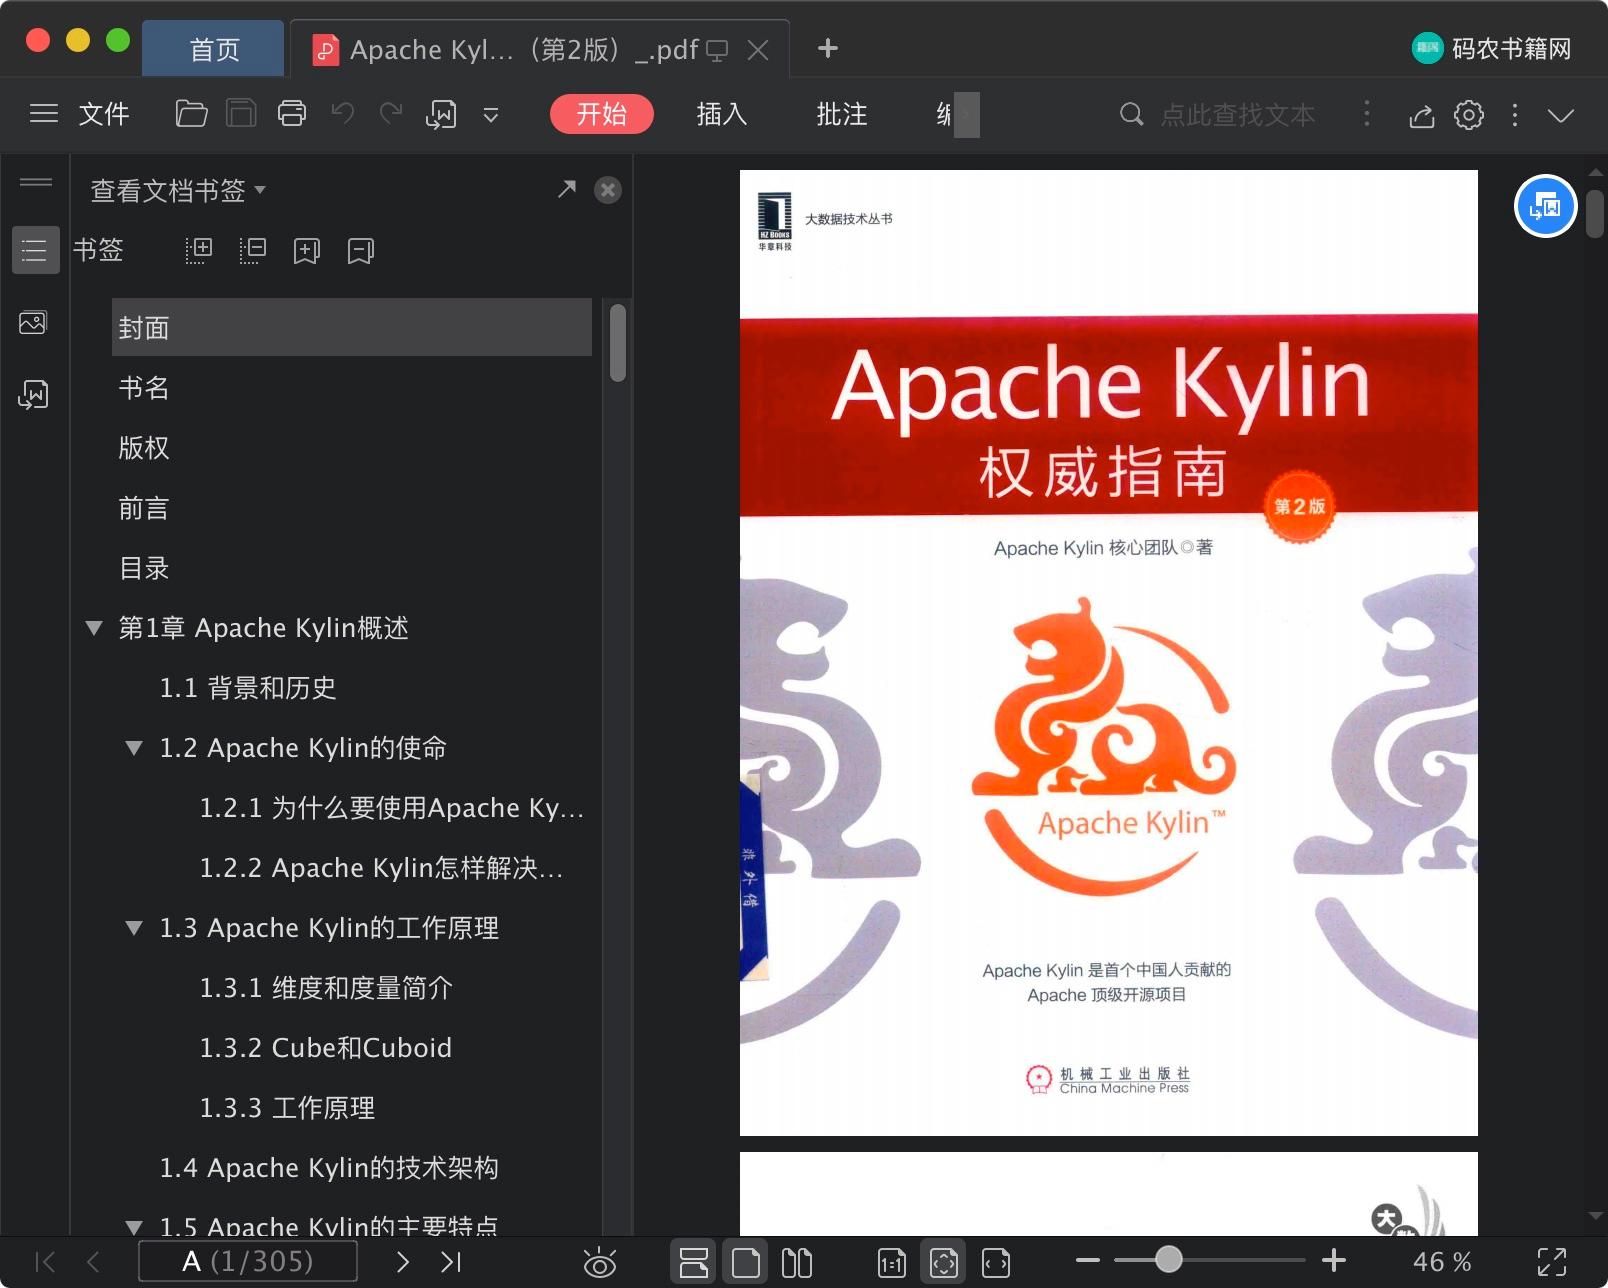Viewport: 1608px width, 1288px height.
Task: Open the 插入 ribbon tab
Action: (x=722, y=114)
